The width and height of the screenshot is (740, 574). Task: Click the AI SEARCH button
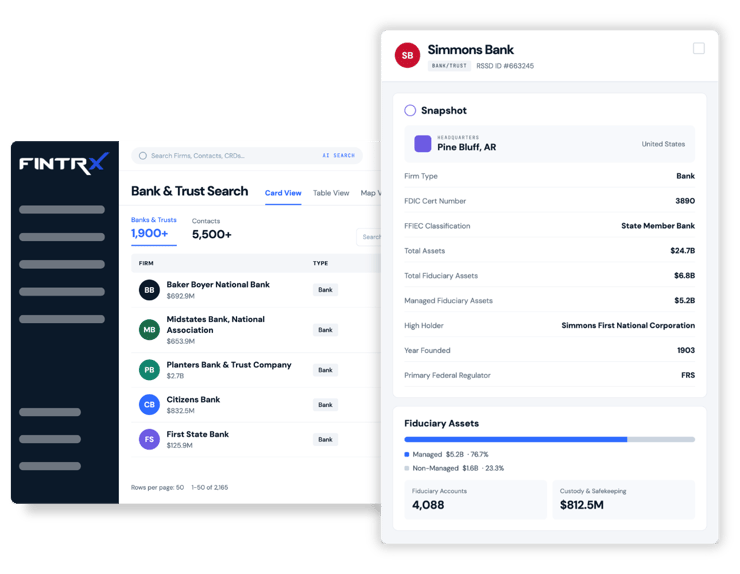[x=338, y=155]
